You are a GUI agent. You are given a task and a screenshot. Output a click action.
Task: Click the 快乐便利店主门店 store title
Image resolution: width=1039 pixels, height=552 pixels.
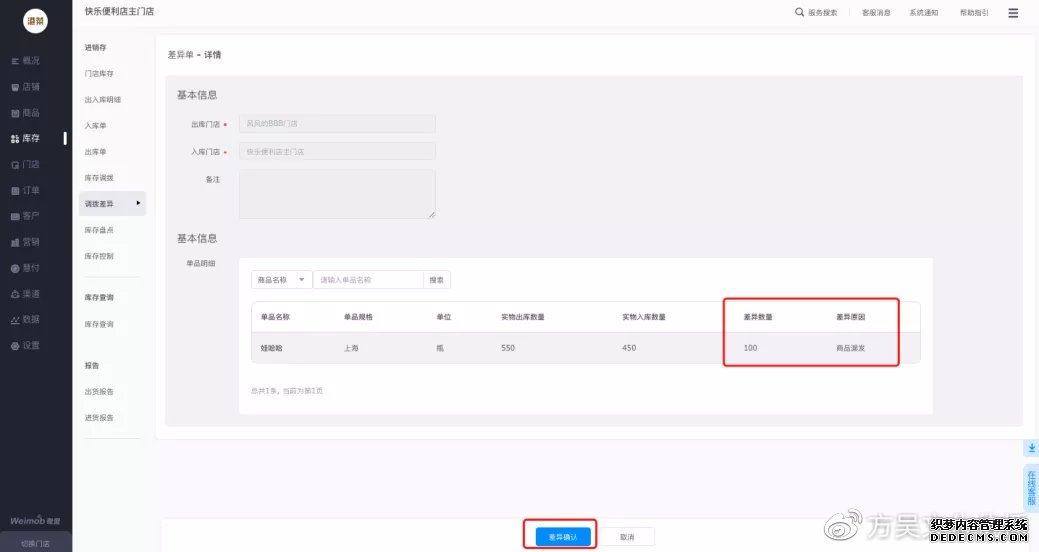click(119, 11)
